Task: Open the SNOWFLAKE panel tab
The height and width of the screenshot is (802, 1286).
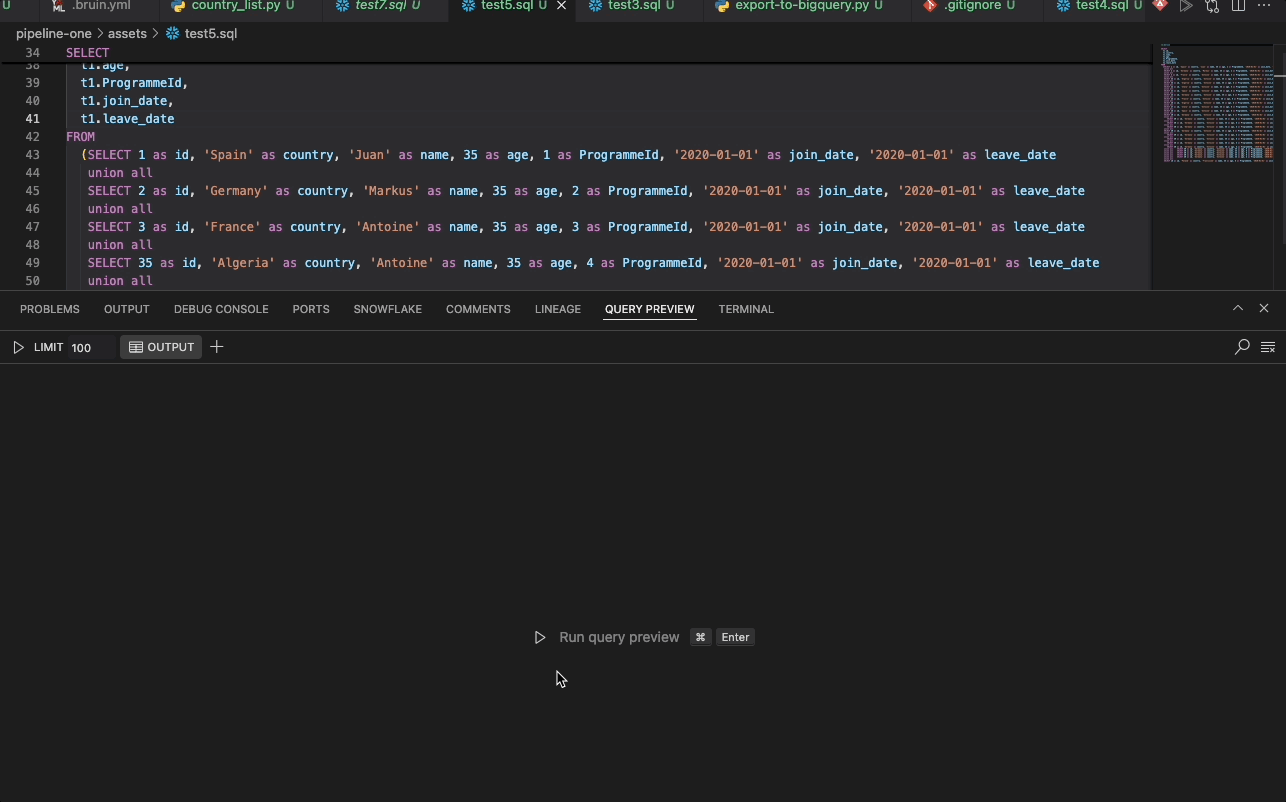Action: point(388,309)
